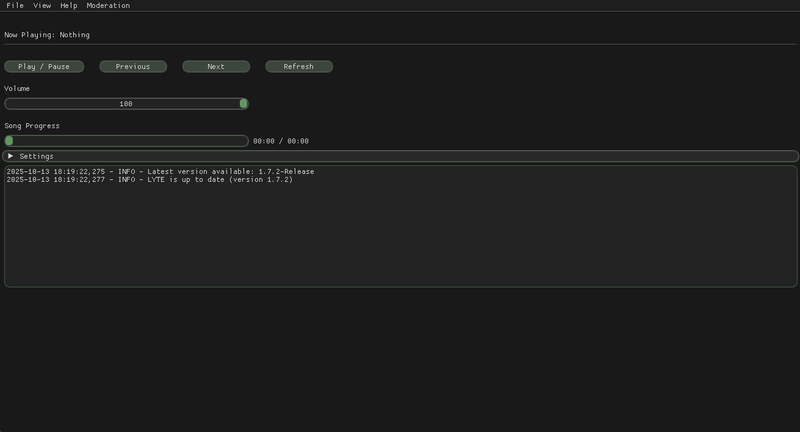Open the Help menu

pyautogui.click(x=68, y=6)
